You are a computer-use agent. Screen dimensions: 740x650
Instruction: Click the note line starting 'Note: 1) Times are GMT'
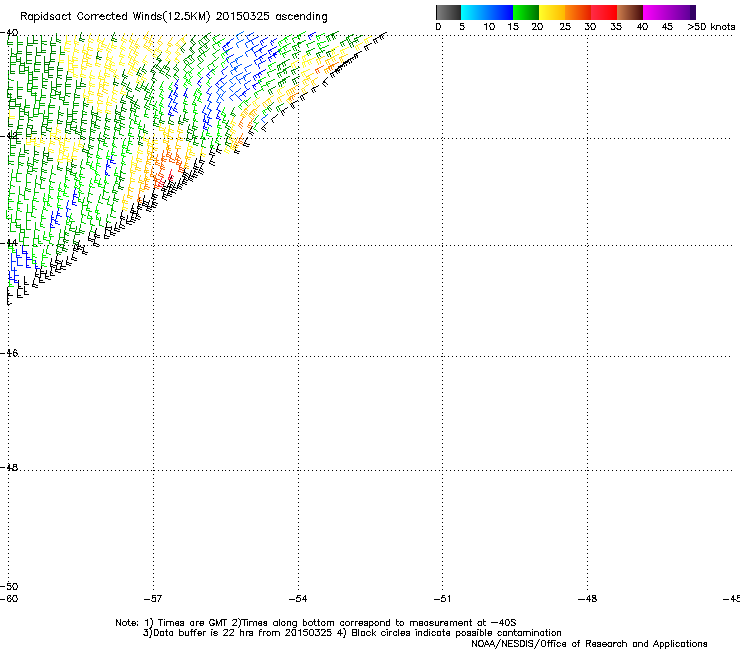(316, 623)
